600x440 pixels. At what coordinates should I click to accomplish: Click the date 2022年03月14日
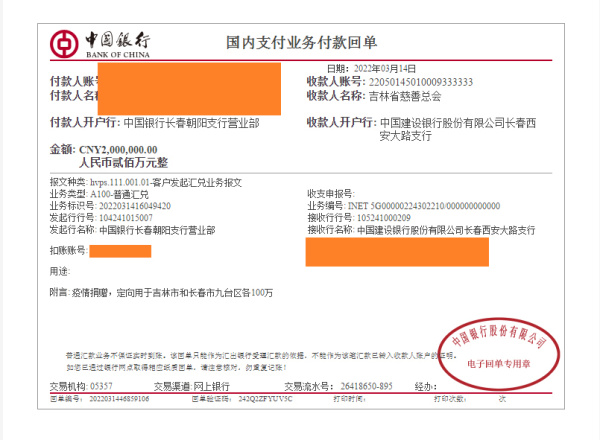click(x=385, y=68)
